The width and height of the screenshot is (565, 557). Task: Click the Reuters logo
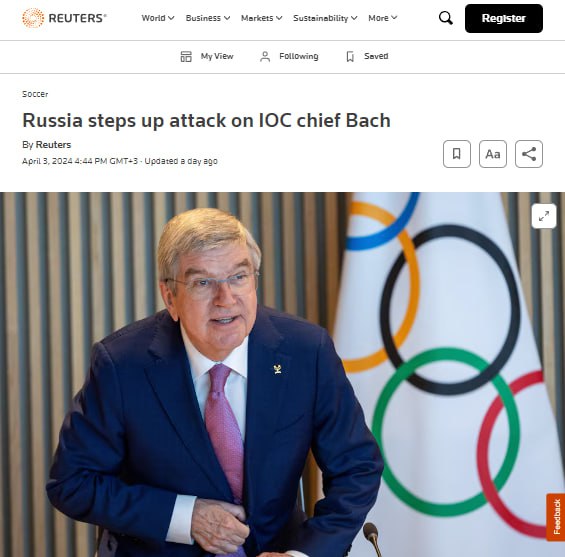pyautogui.click(x=64, y=18)
